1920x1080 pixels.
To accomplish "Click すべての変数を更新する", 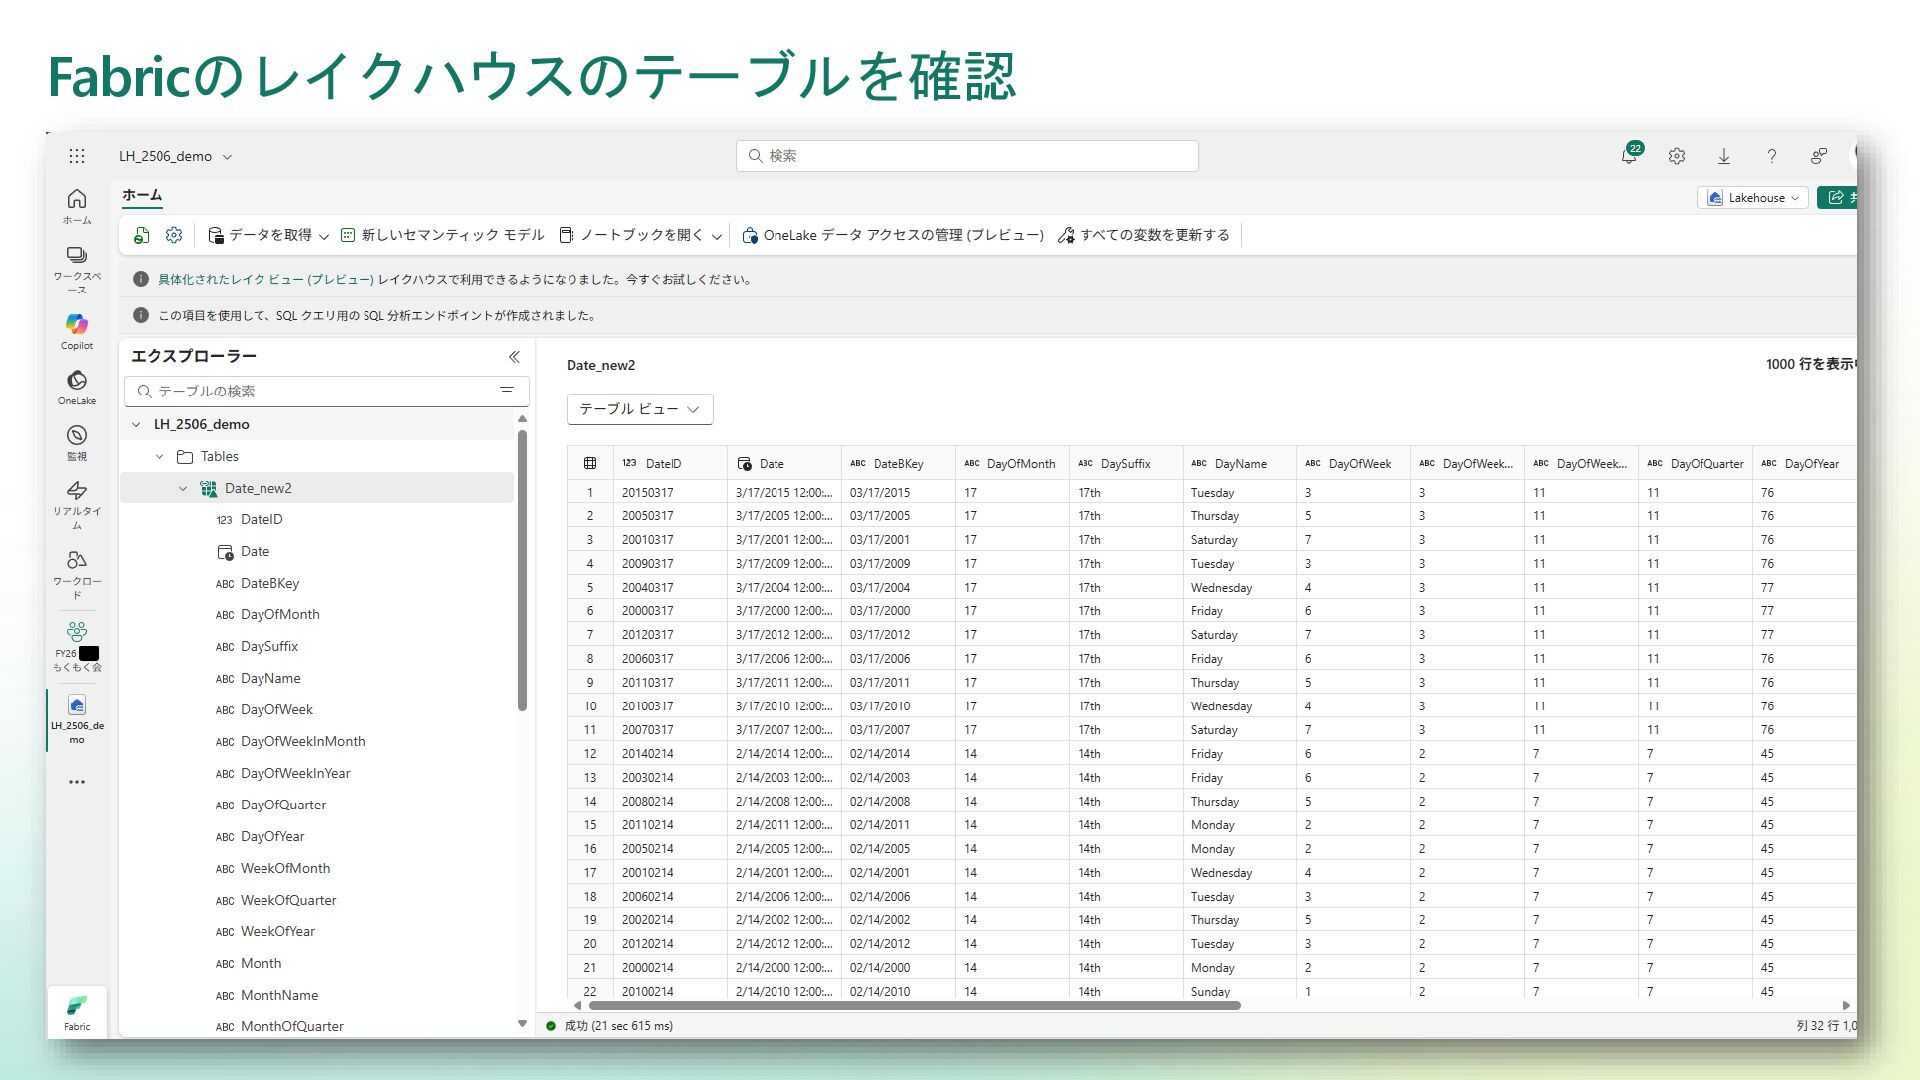I will tap(1144, 235).
